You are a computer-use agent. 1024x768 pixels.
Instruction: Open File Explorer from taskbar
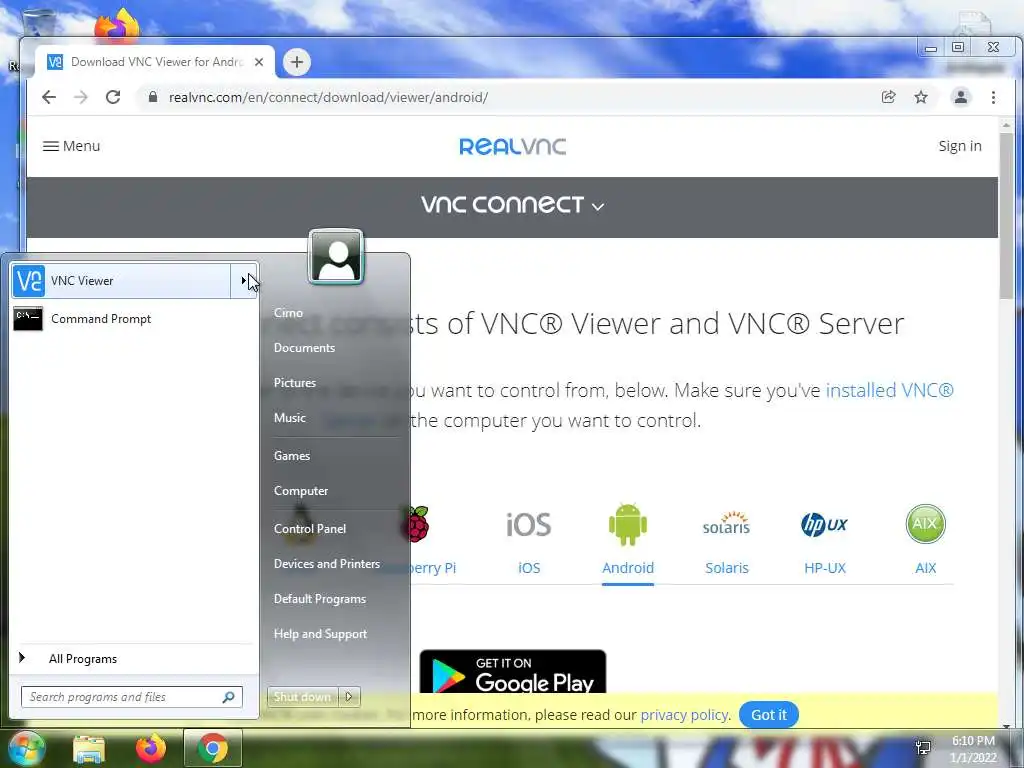[89, 748]
